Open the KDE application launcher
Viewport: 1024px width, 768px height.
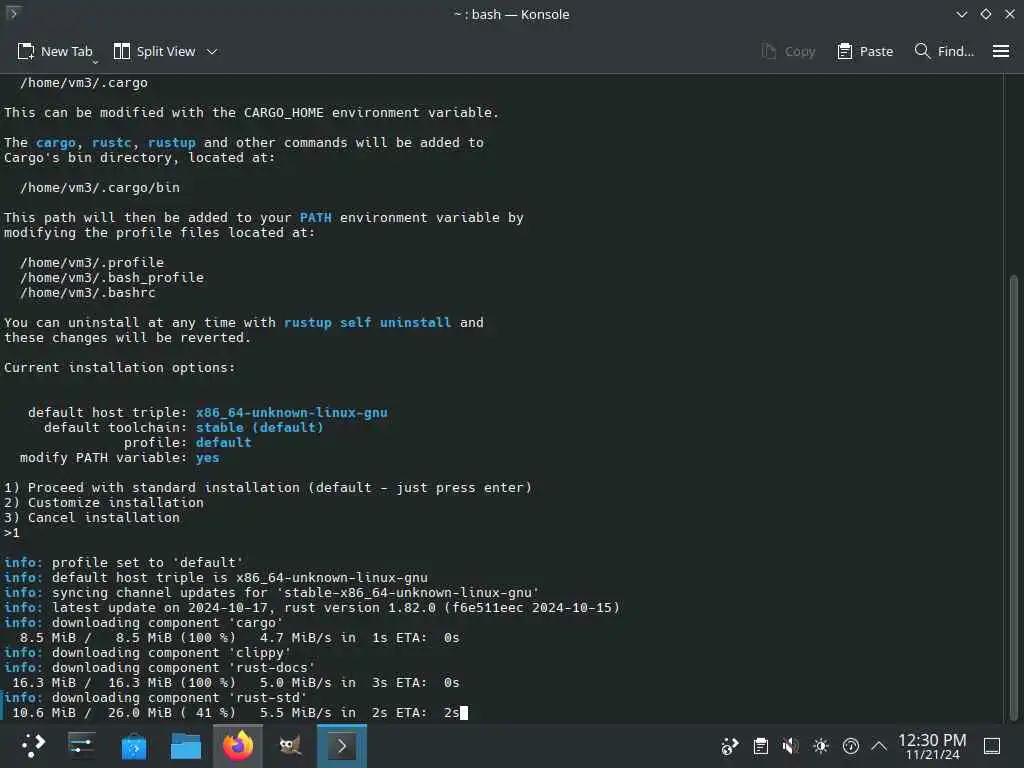point(32,746)
